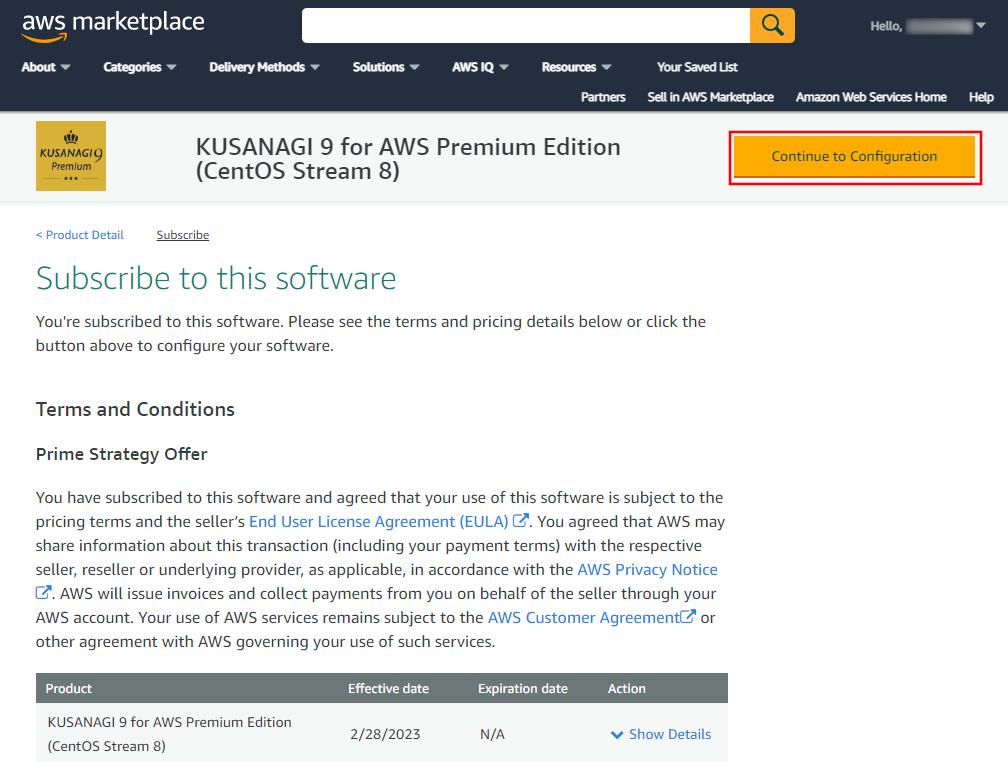
Task: Open the AWS Customer Agreement link
Action: (x=584, y=617)
